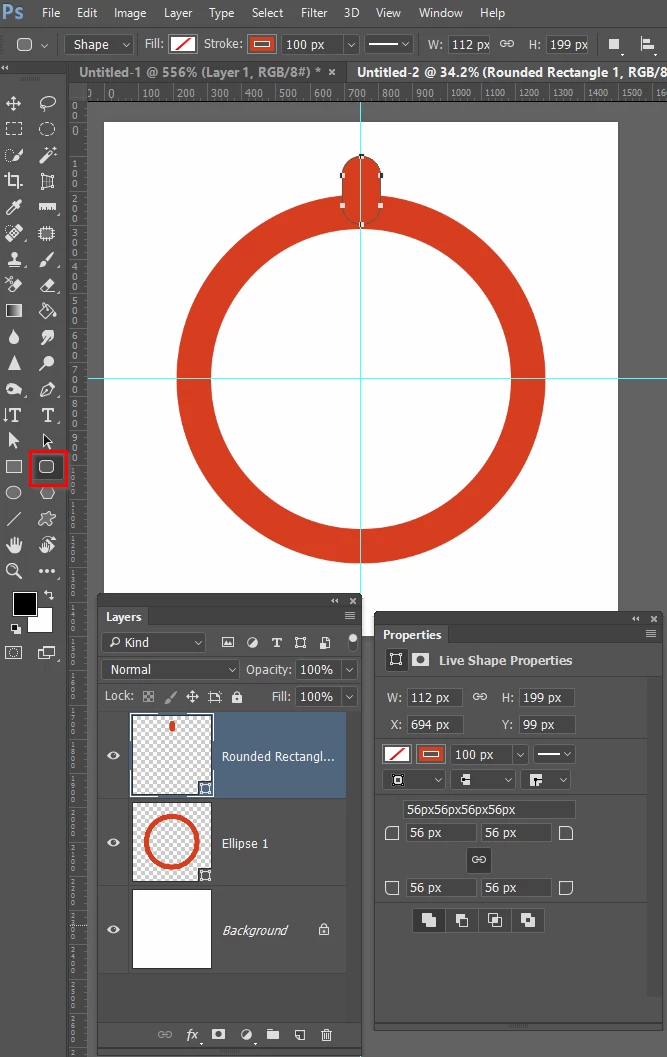Select the Gradient tool
Image resolution: width=667 pixels, height=1057 pixels.
13,311
